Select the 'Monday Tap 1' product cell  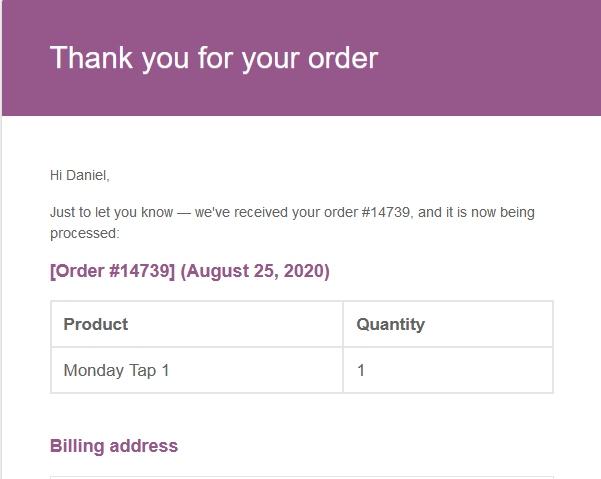[x=197, y=370]
